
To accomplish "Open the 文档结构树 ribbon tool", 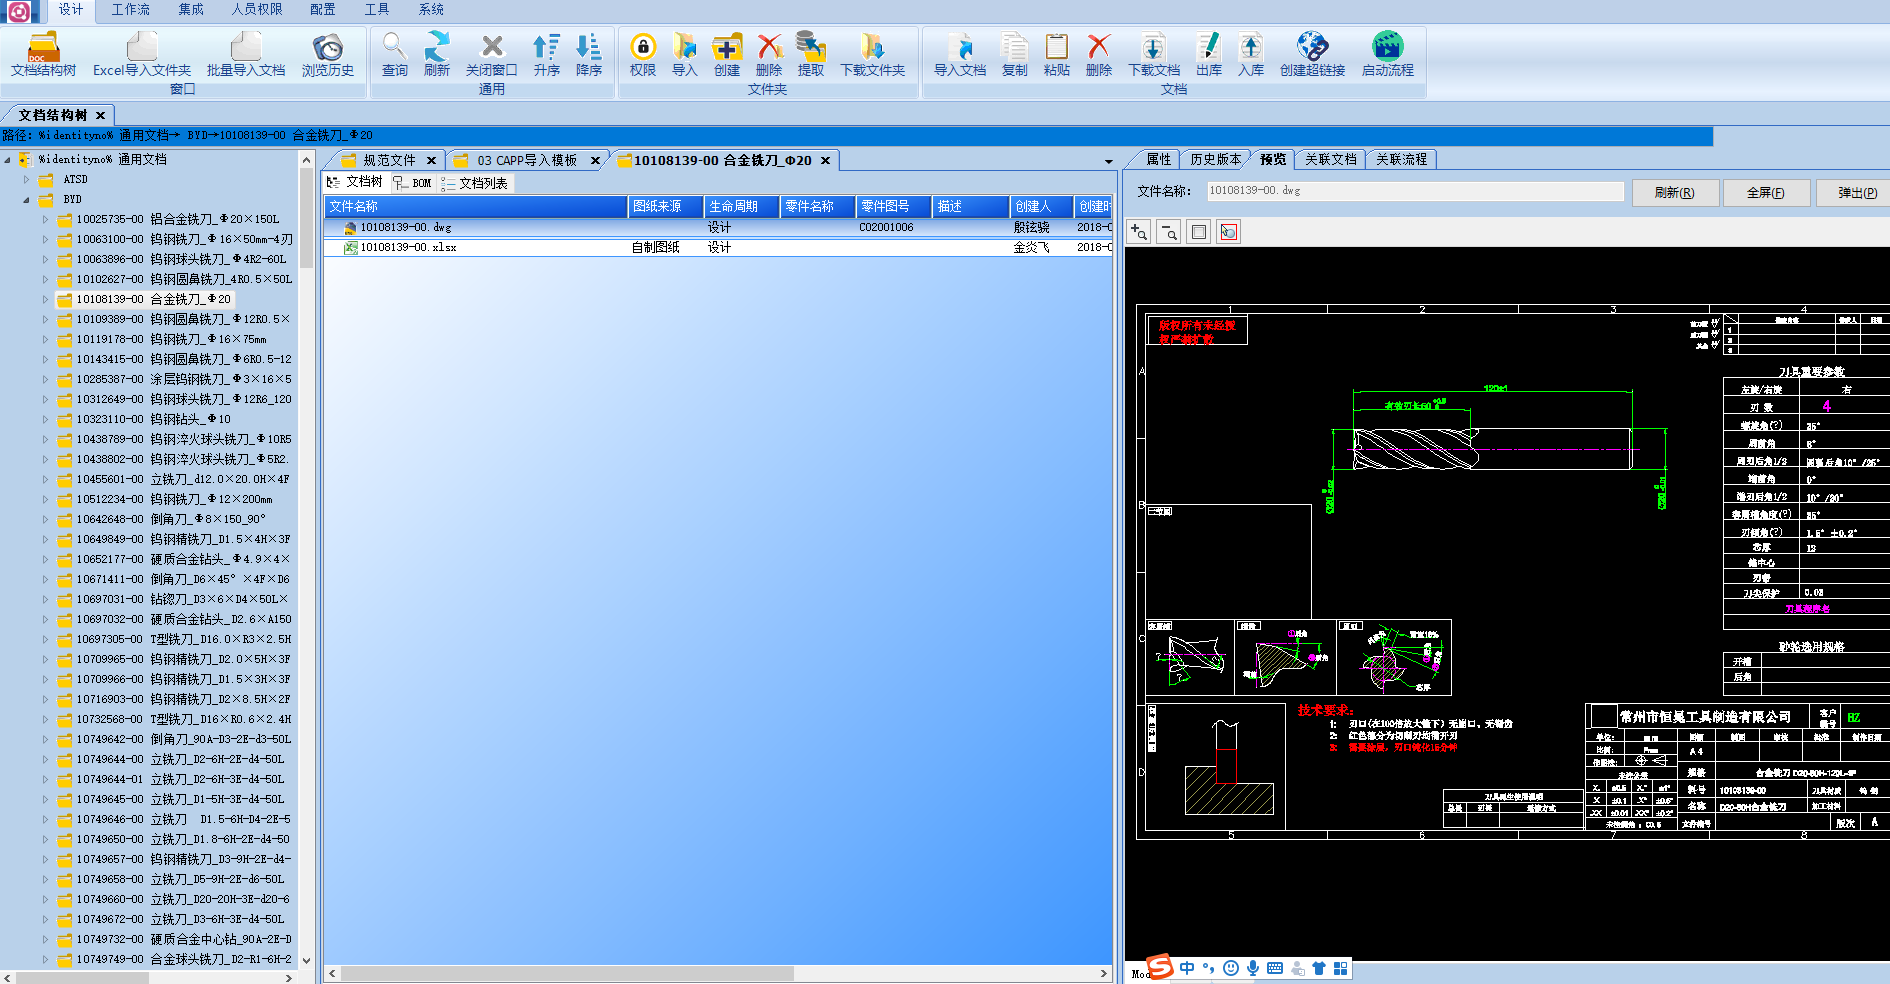I will 43,54.
